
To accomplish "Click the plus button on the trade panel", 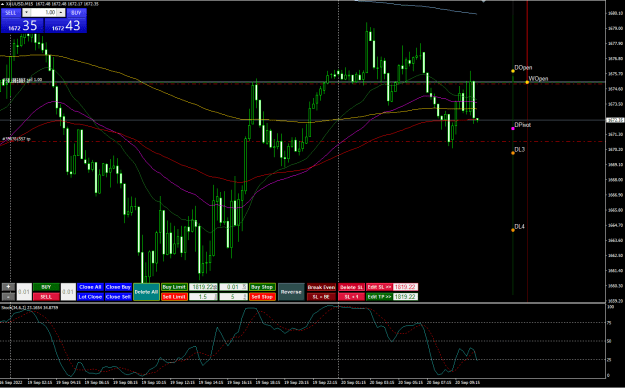I will 8,287.
